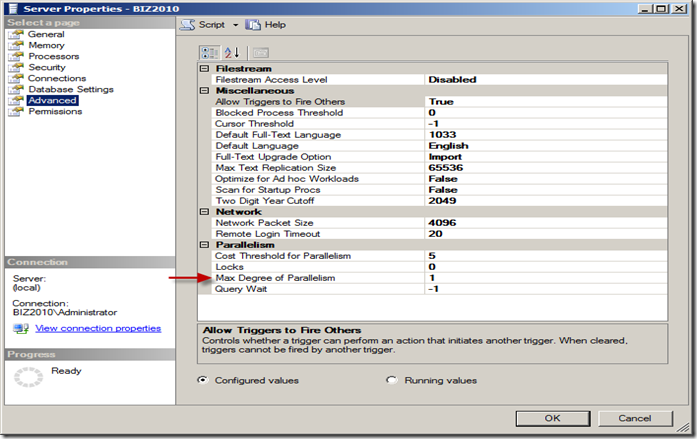Viewport: 697px width, 439px height.
Task: Click the Database Settings page icon
Action: click(16, 89)
